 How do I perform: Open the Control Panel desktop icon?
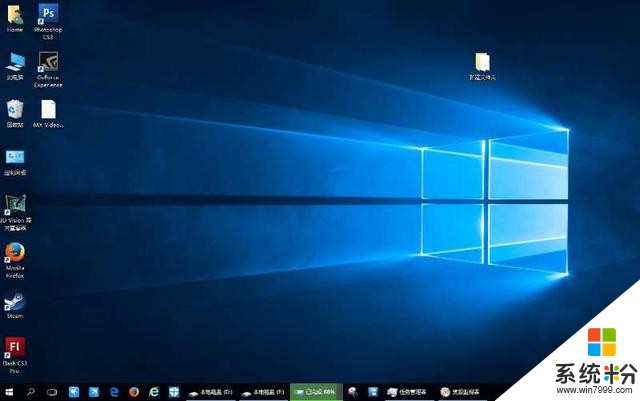pyautogui.click(x=15, y=163)
